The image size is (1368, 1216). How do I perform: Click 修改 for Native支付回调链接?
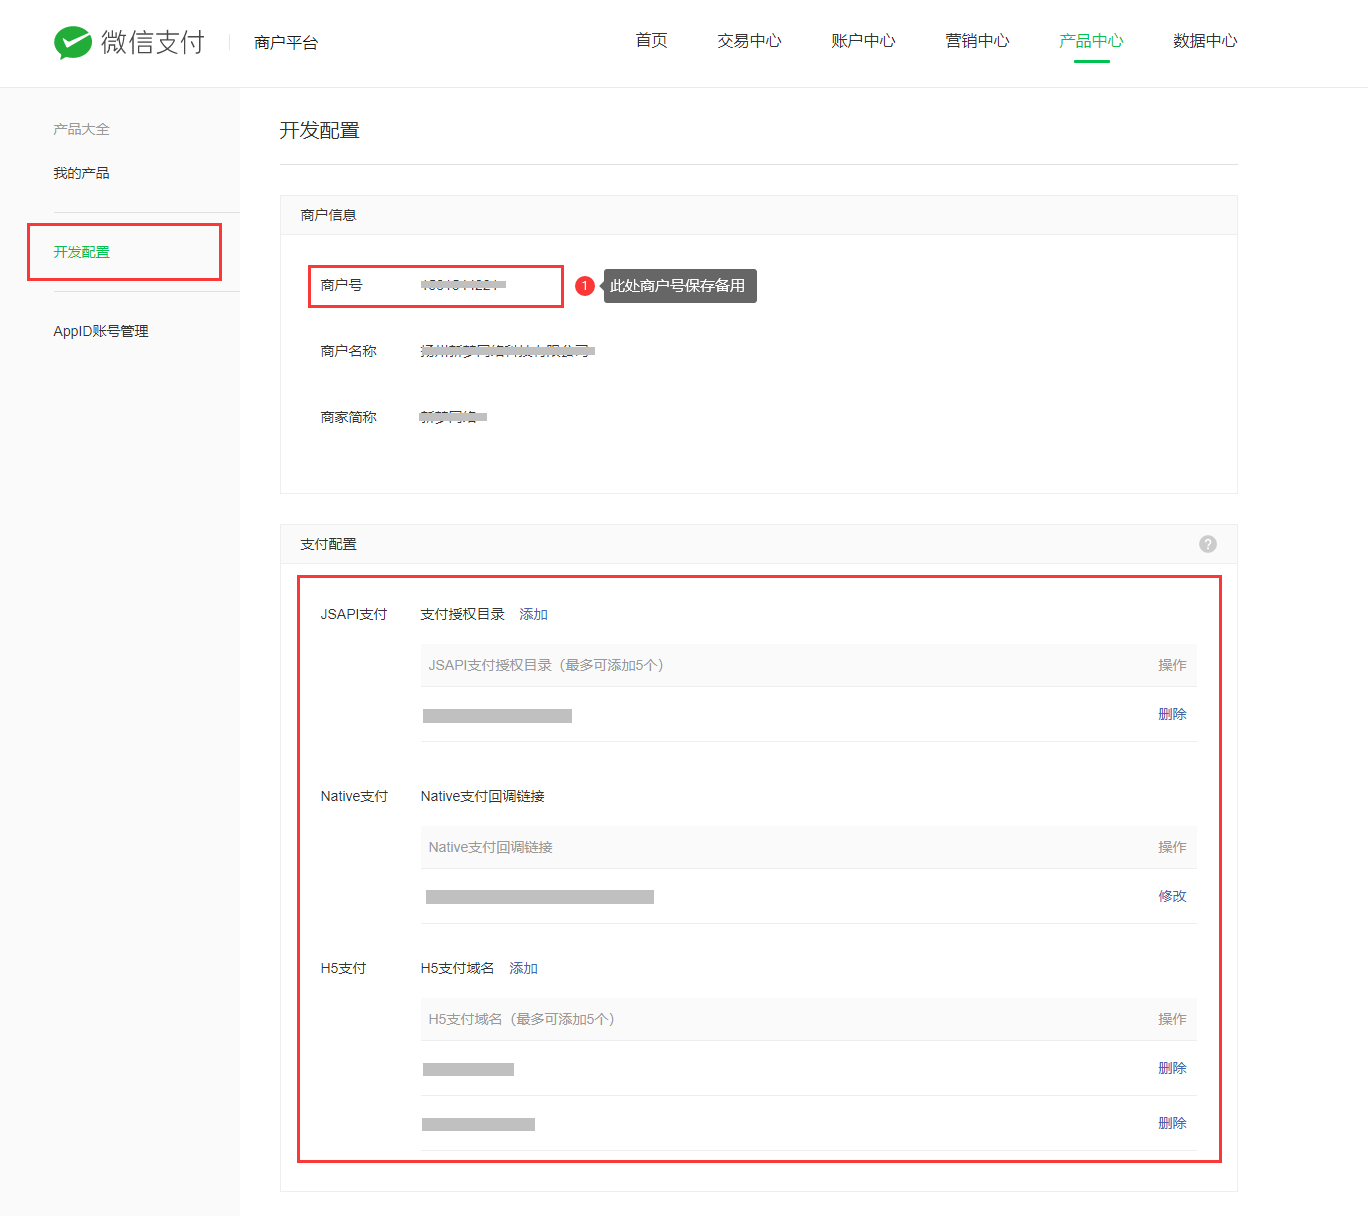click(x=1172, y=896)
